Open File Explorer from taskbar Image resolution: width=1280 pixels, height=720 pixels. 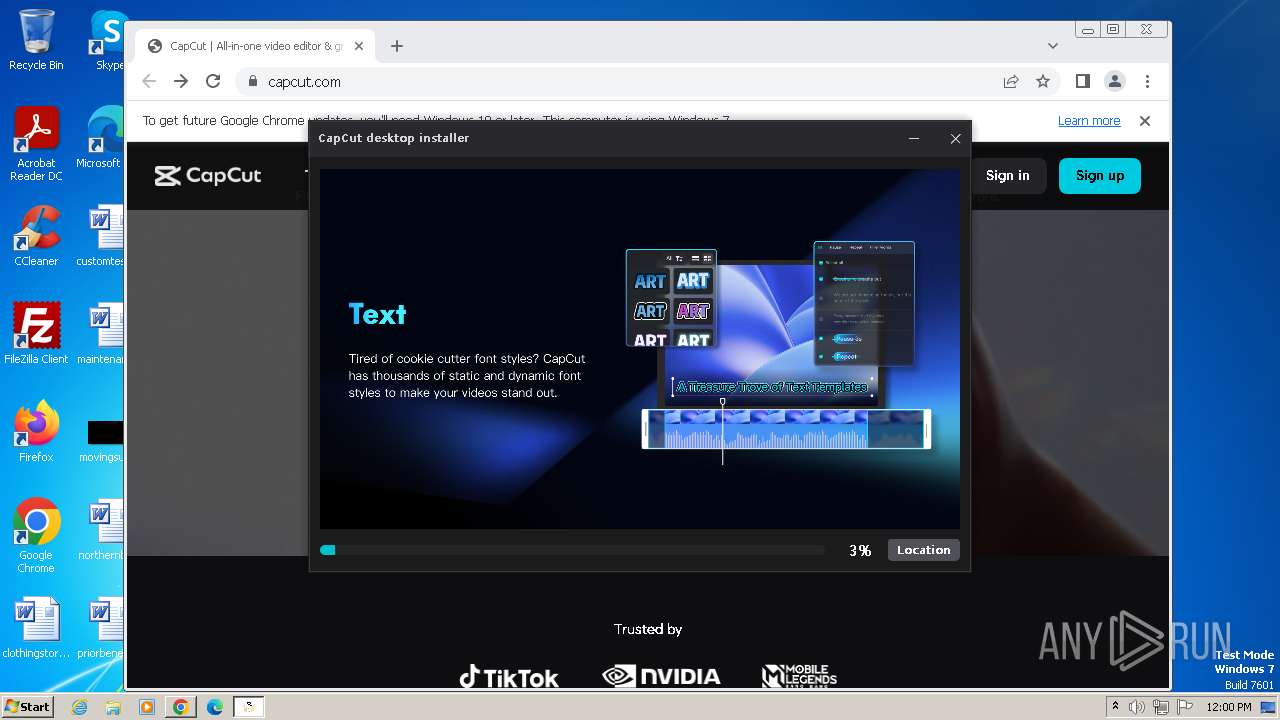tap(113, 707)
